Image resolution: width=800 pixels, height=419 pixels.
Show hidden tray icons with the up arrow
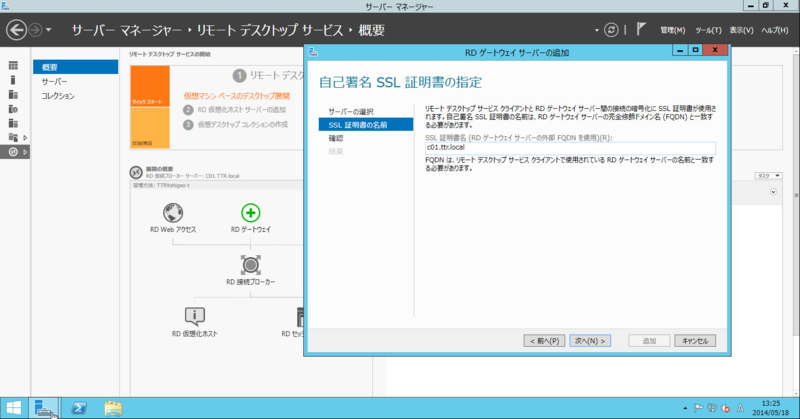pos(685,408)
